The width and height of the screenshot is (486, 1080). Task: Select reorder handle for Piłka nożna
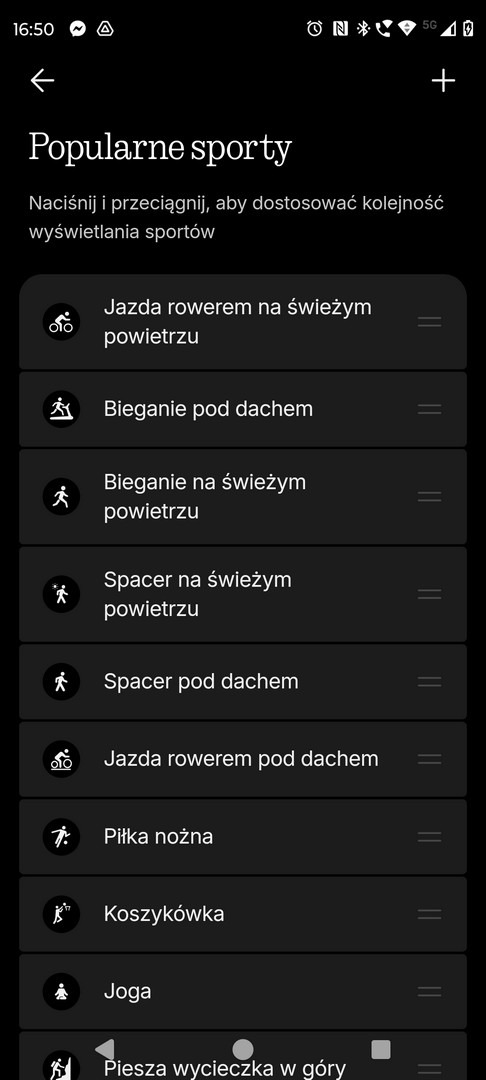point(430,836)
